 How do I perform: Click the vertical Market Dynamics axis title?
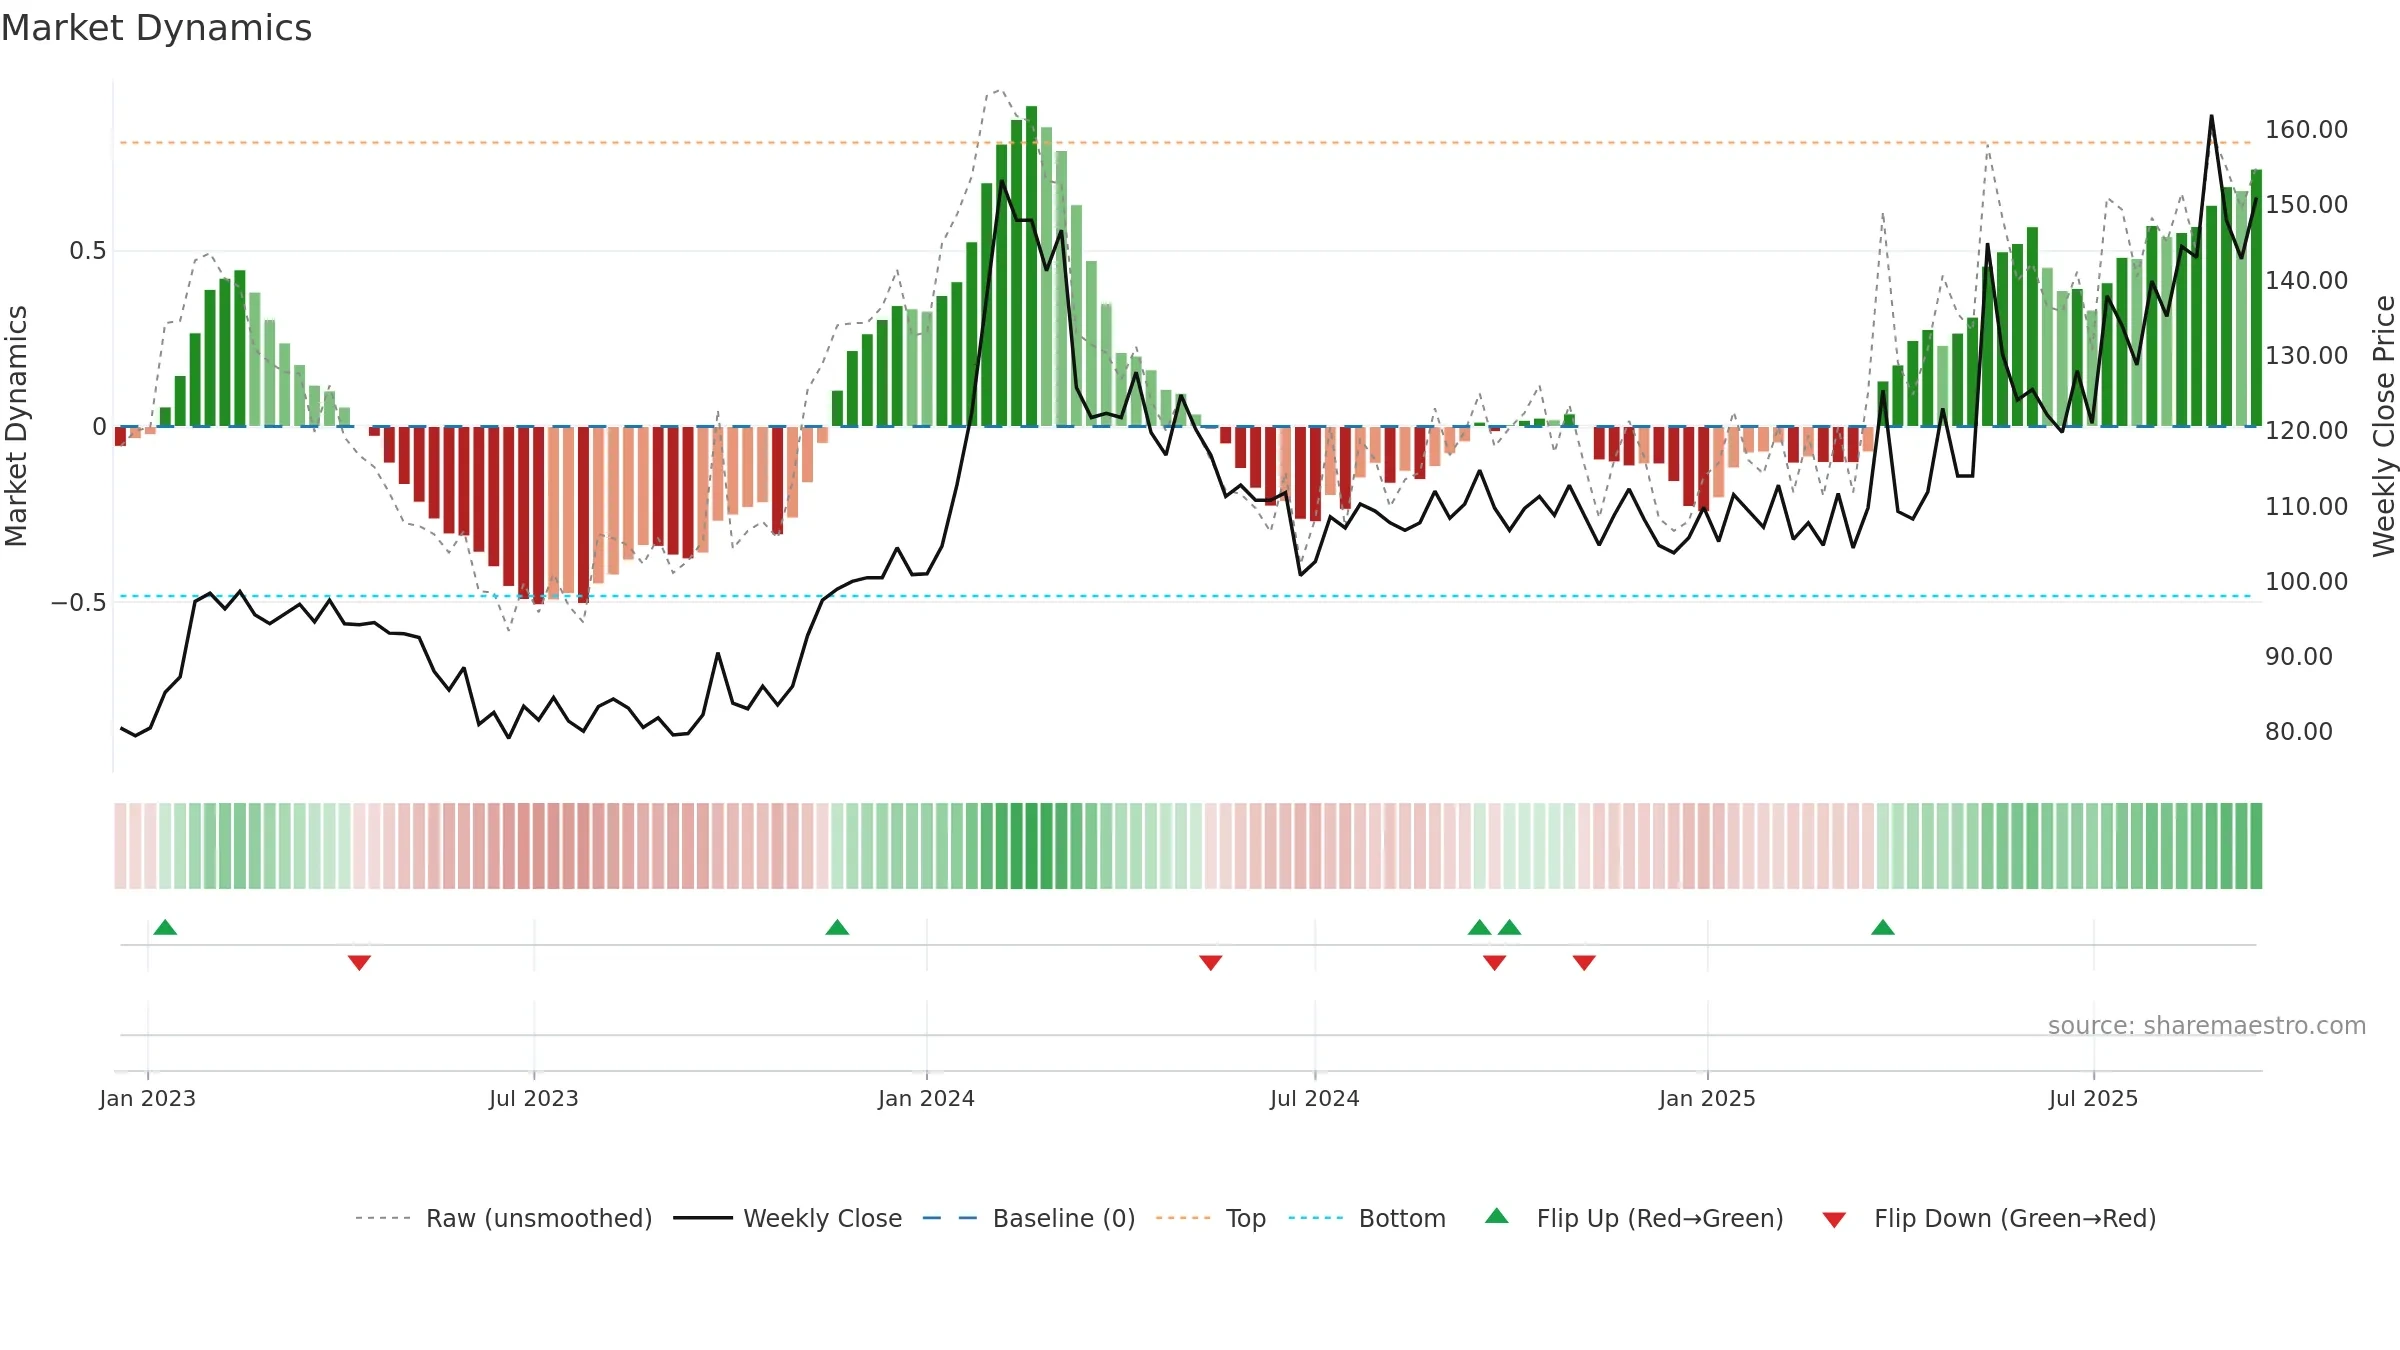click(x=16, y=426)
